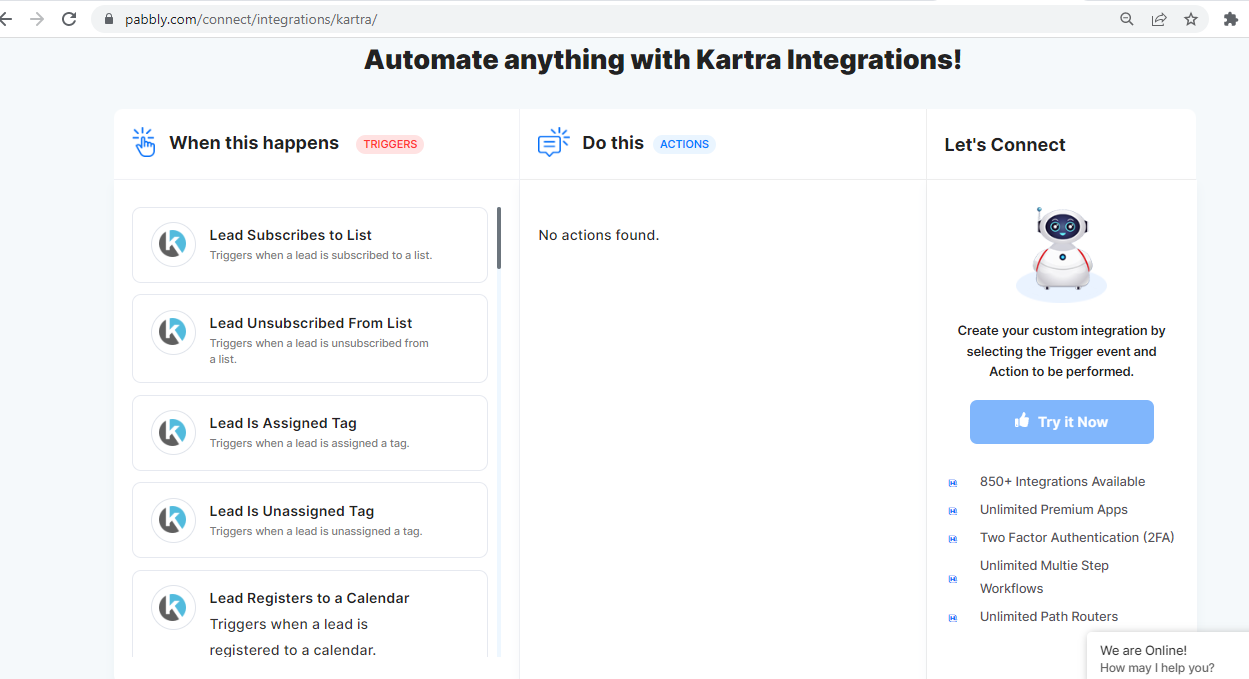Click the zoom magnifier icon in address bar

pos(1127,19)
